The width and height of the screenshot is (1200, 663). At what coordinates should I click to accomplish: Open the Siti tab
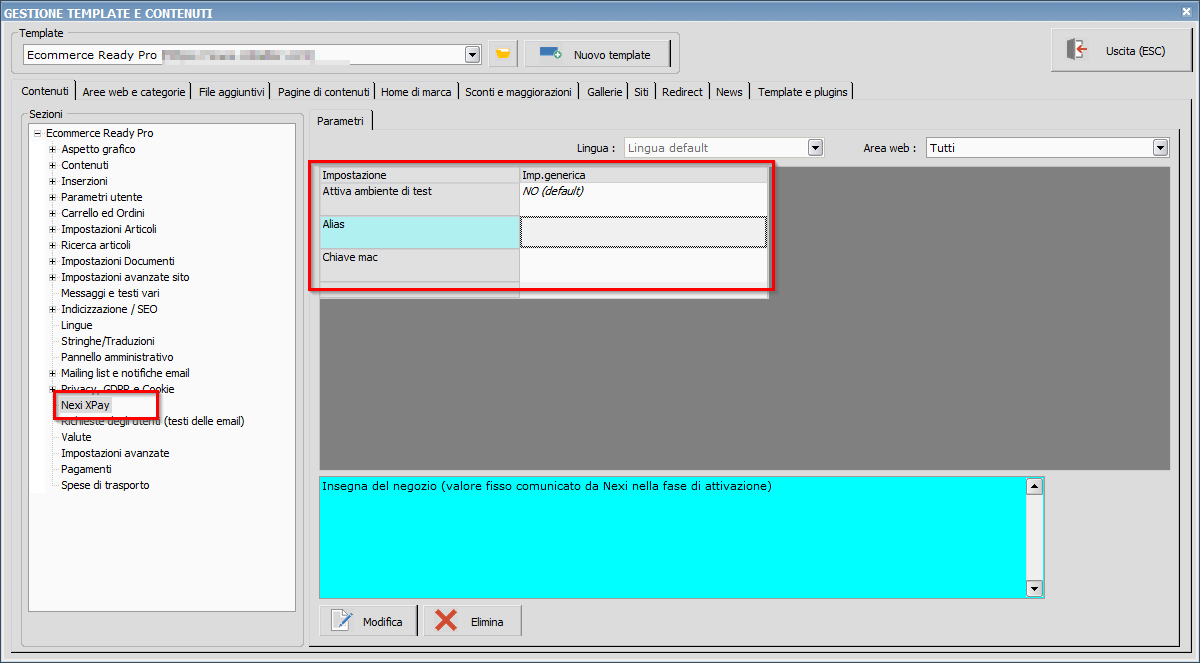[641, 92]
